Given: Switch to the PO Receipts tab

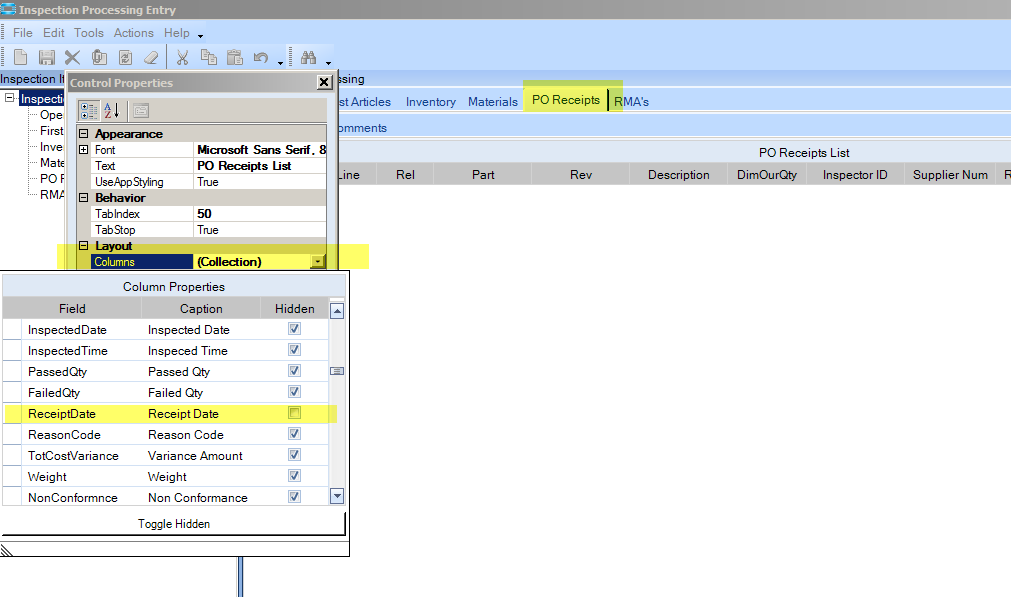Looking at the screenshot, I should 565,100.
